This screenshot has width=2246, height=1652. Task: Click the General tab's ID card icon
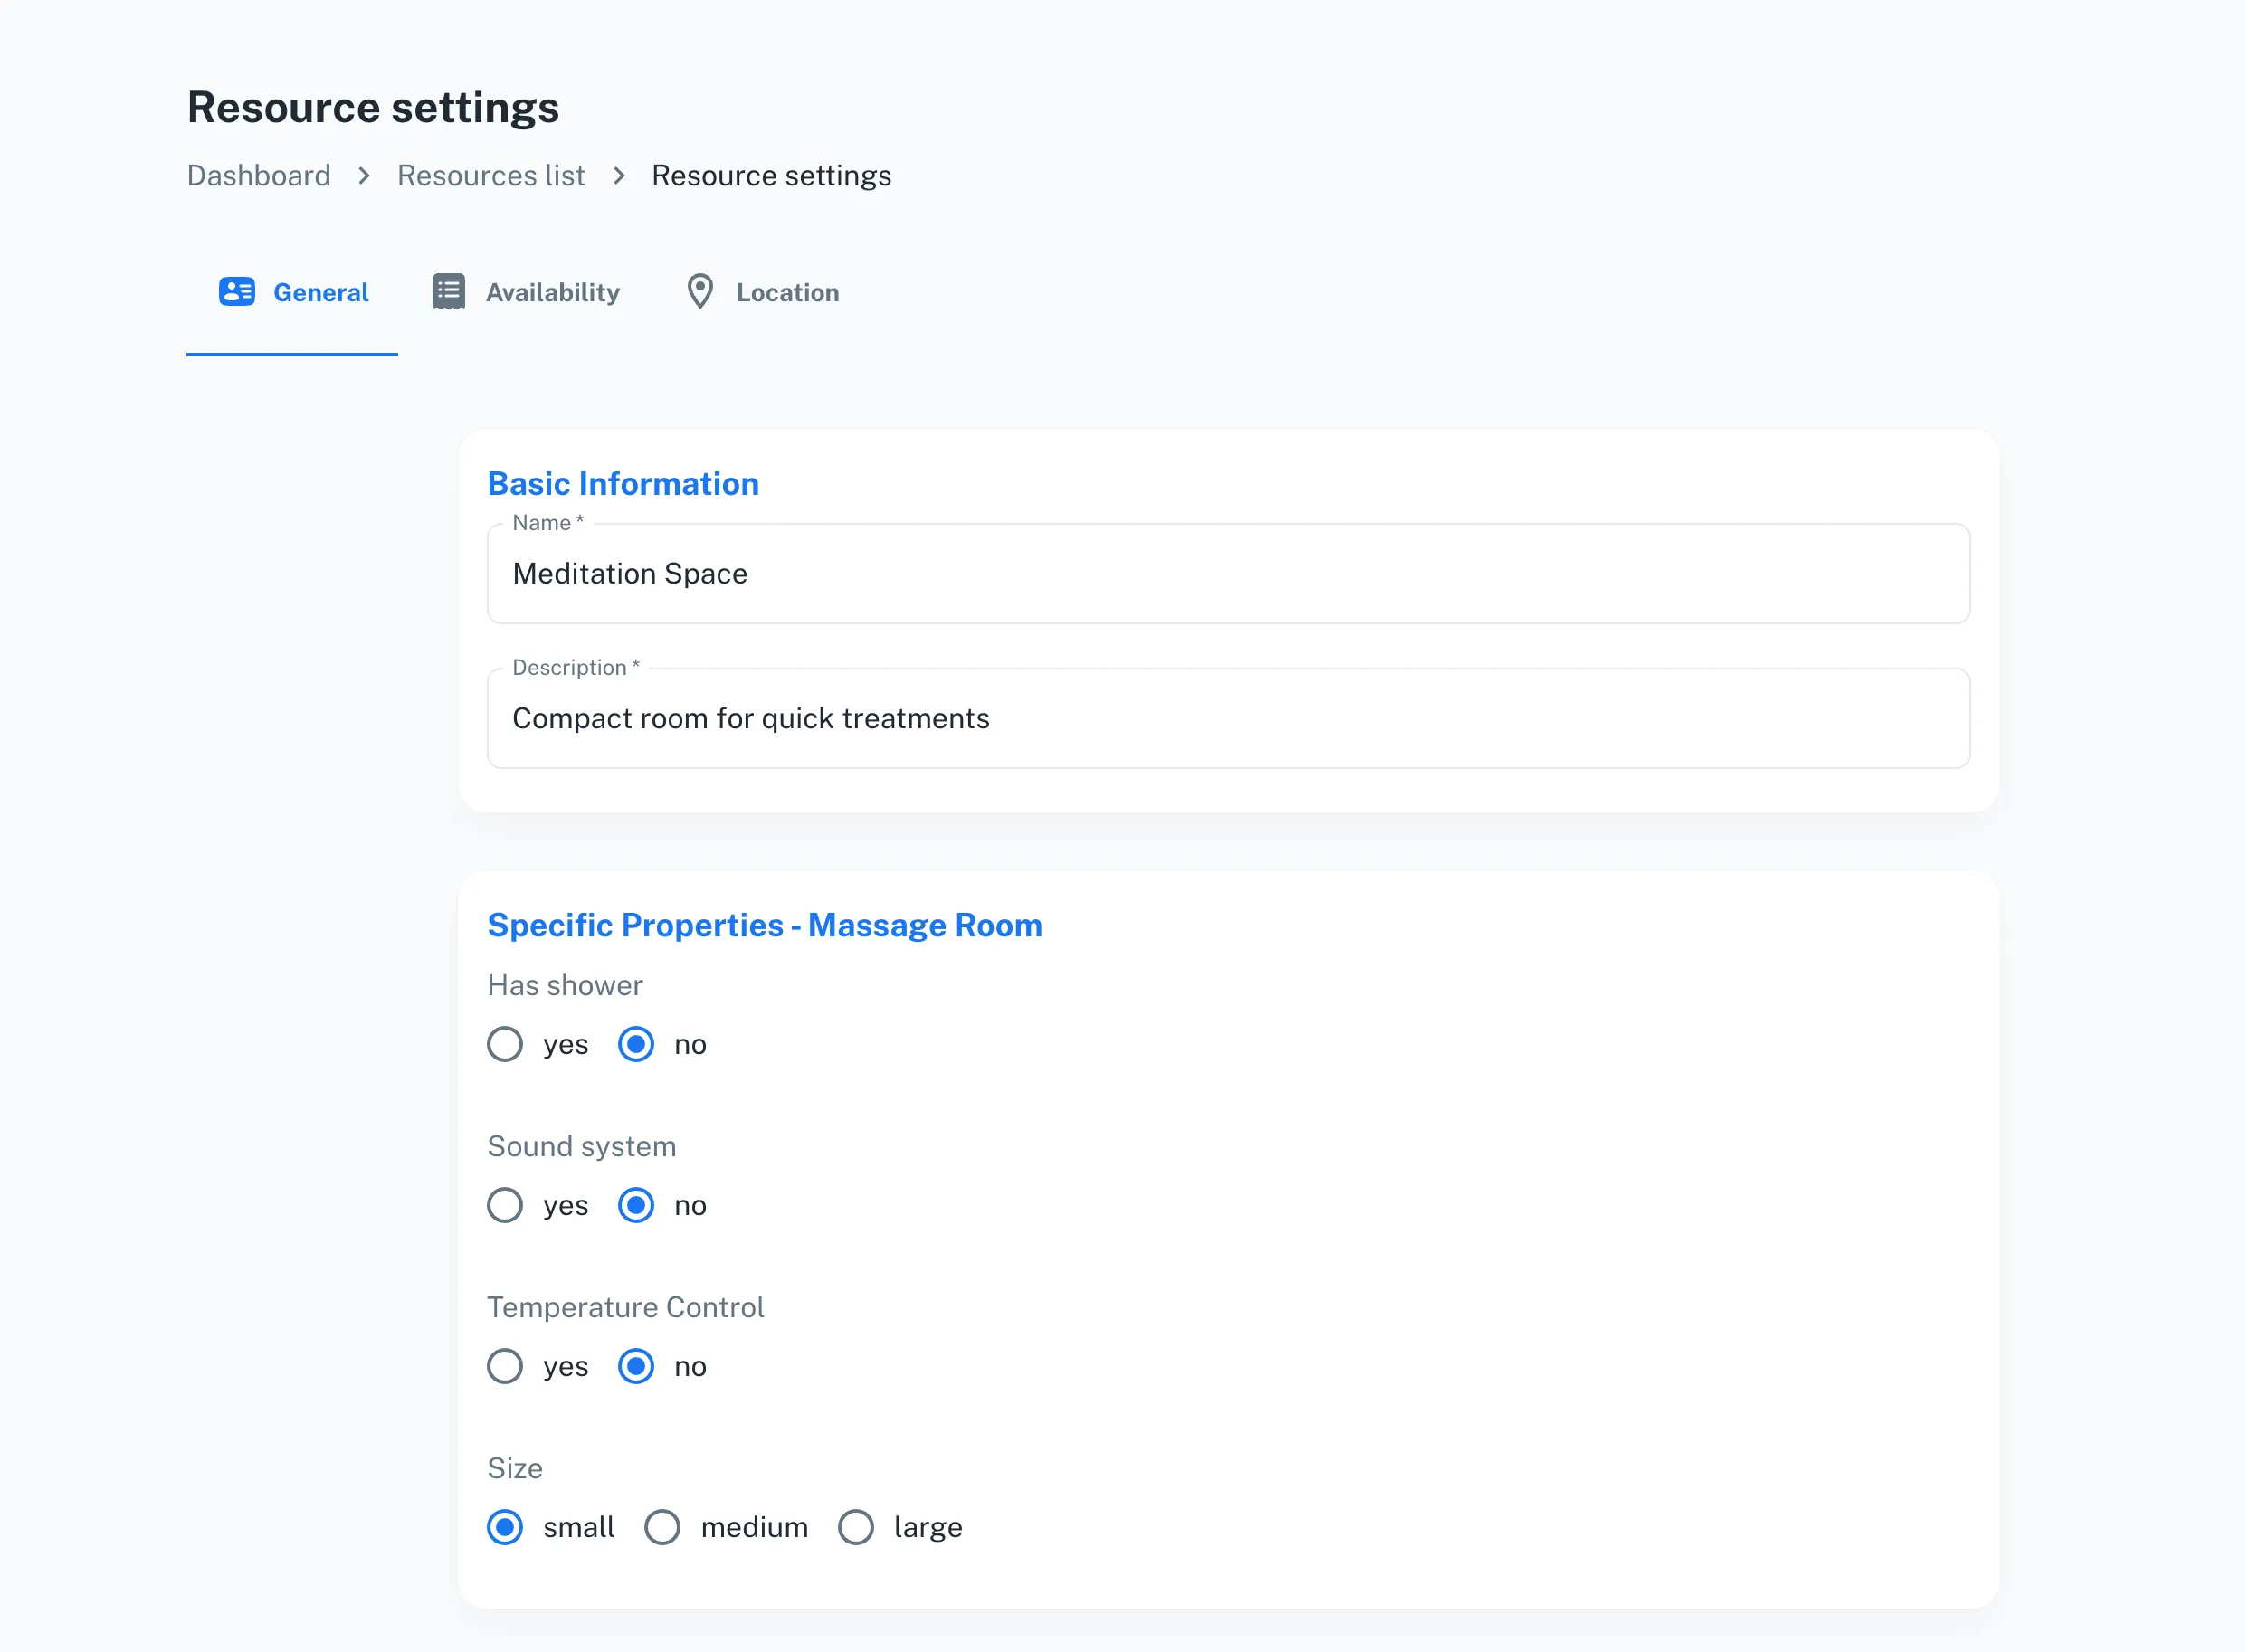[x=236, y=291]
